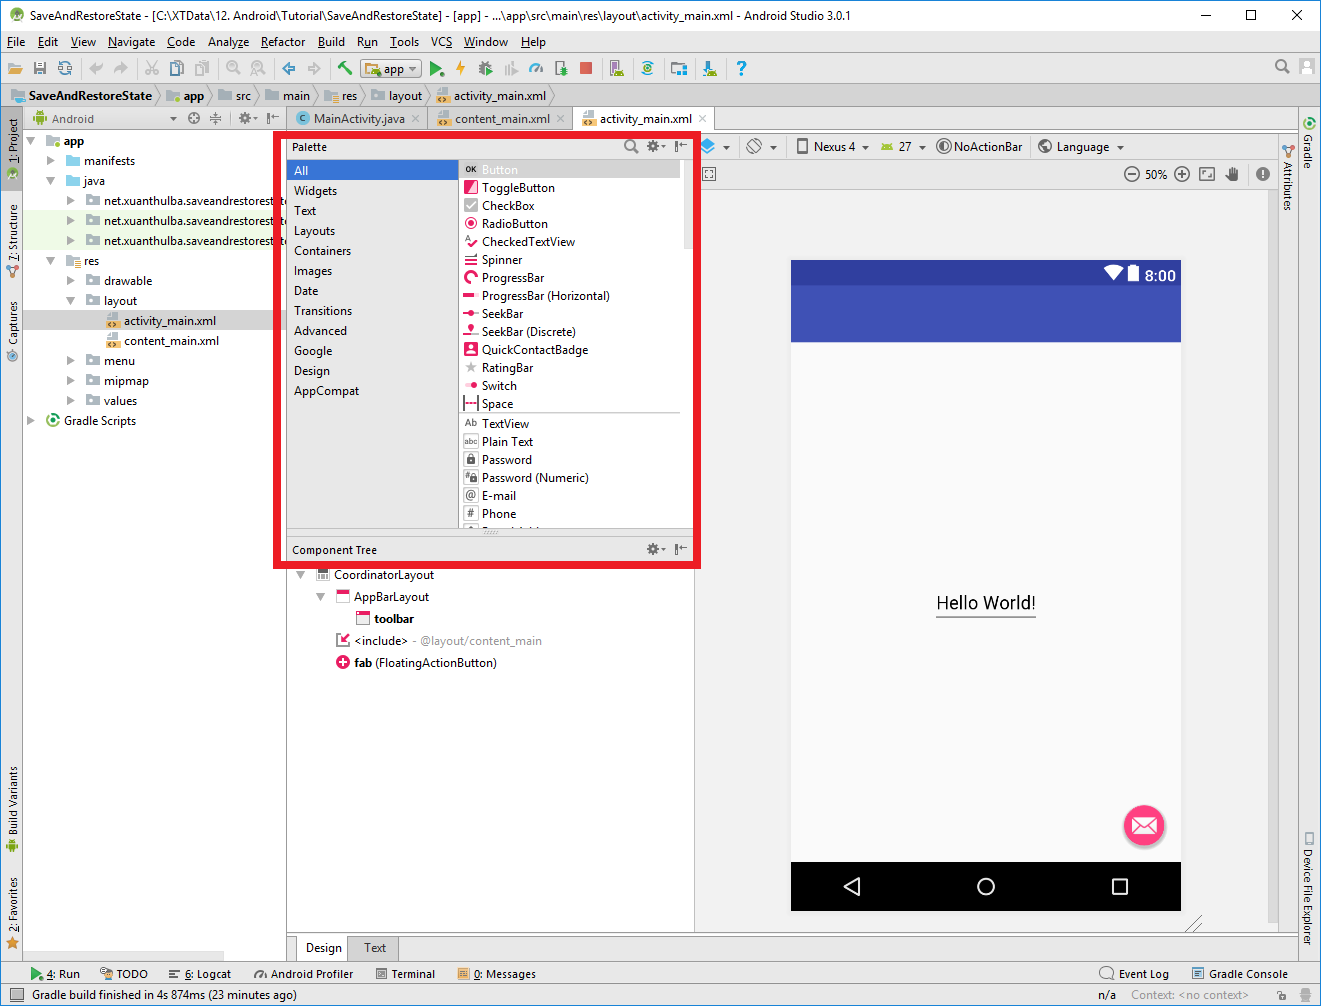This screenshot has width=1321, height=1006.
Task: Collapse the AppBarLayout node
Action: coord(321,597)
